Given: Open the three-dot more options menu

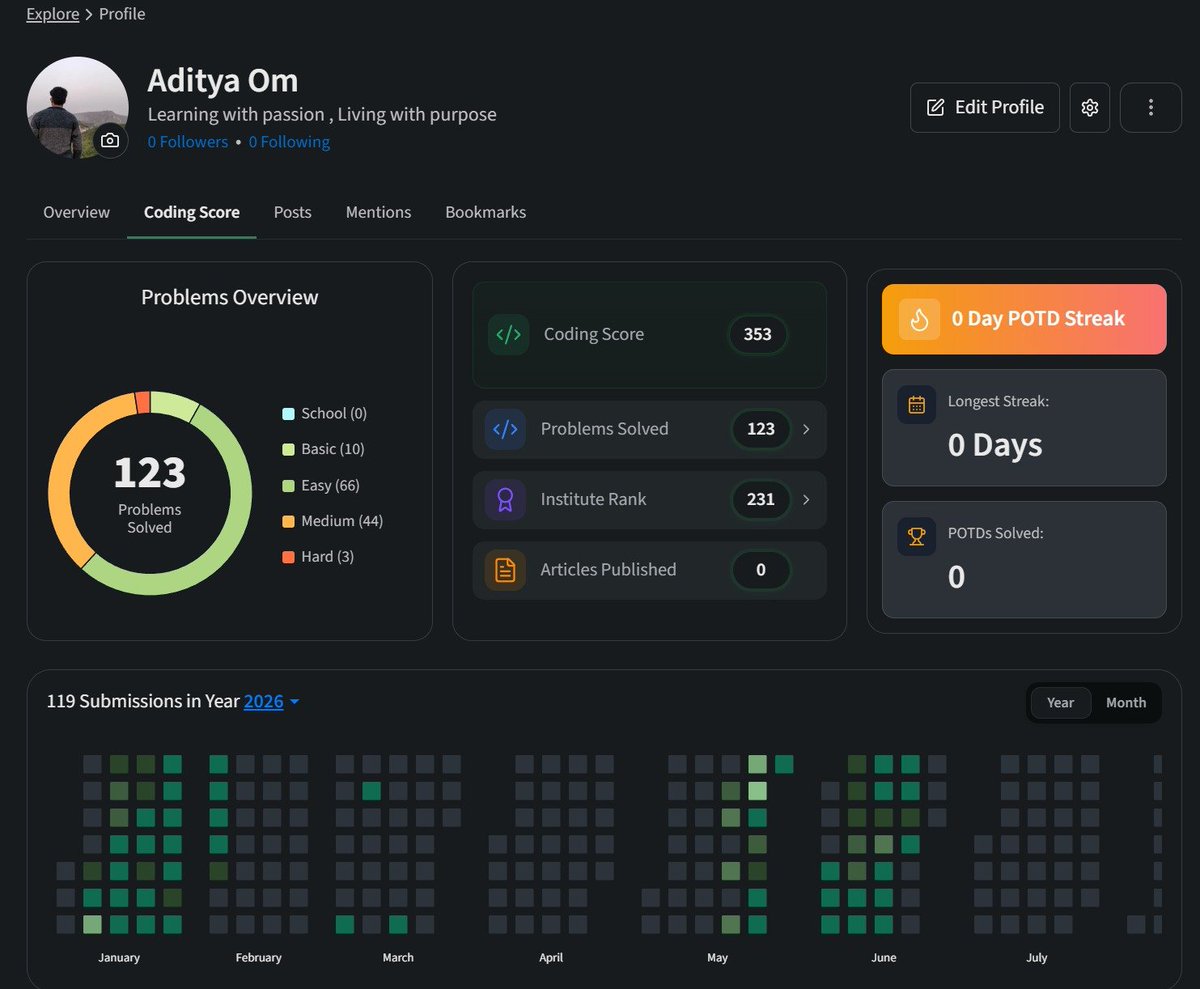Looking at the screenshot, I should pos(1151,107).
